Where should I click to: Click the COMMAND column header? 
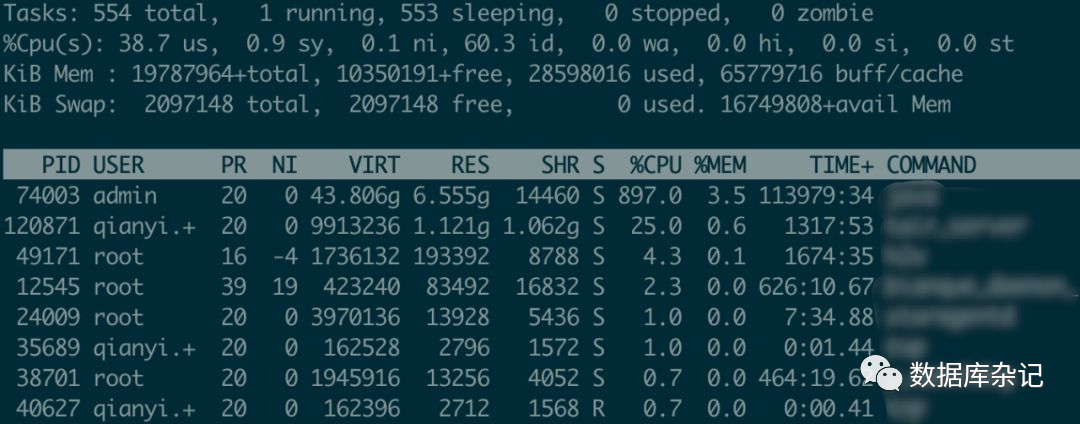pyautogui.click(x=931, y=165)
